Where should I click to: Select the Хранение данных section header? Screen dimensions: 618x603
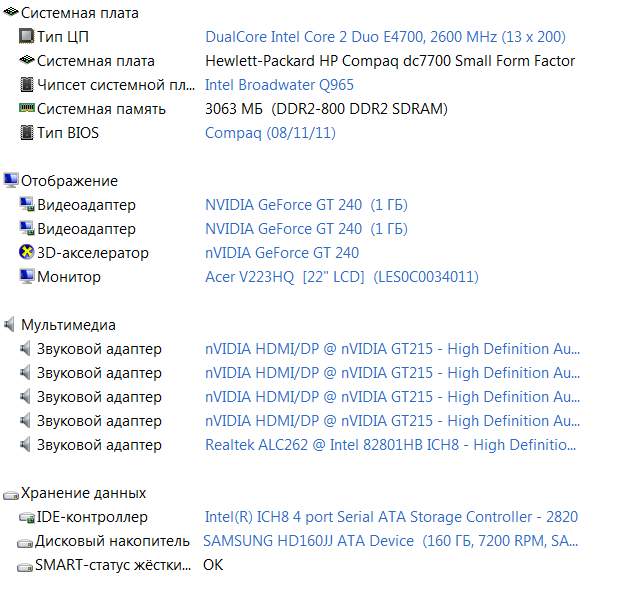click(x=83, y=493)
